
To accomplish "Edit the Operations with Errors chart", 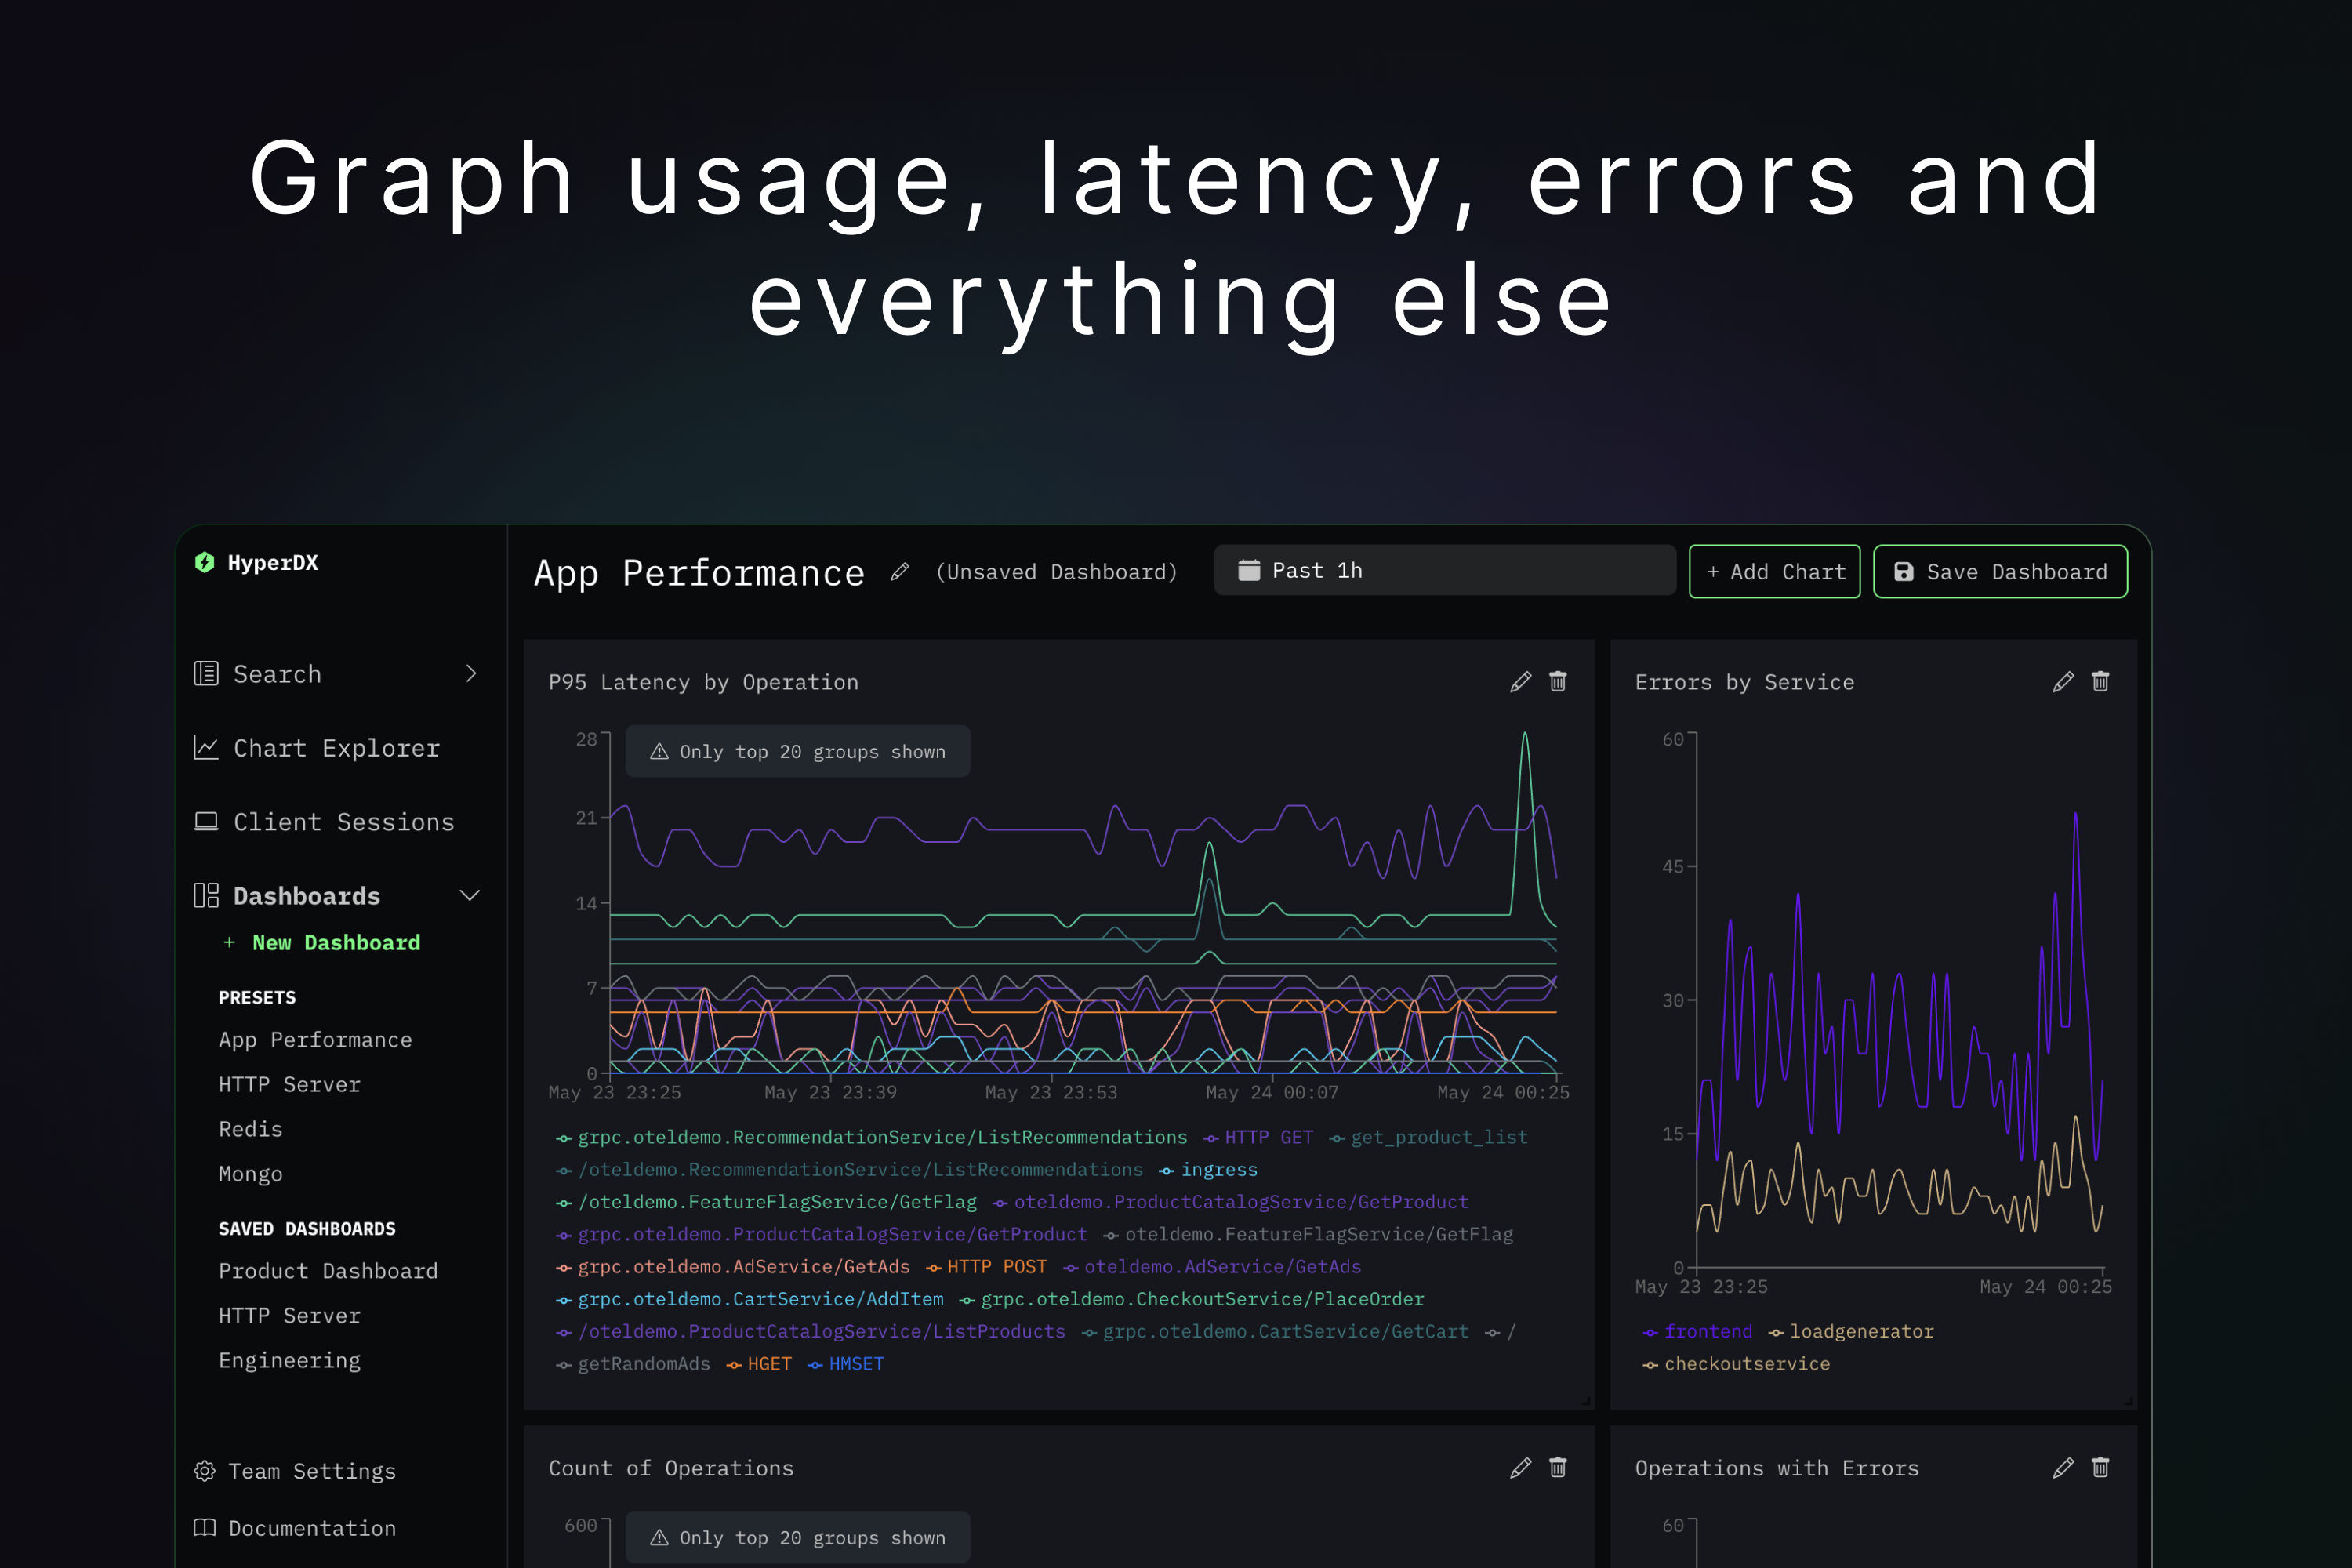I will coord(2063,1468).
